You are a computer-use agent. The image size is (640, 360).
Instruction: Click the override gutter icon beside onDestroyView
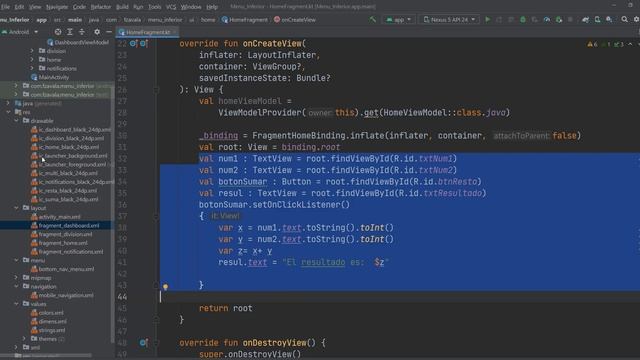click(143, 342)
